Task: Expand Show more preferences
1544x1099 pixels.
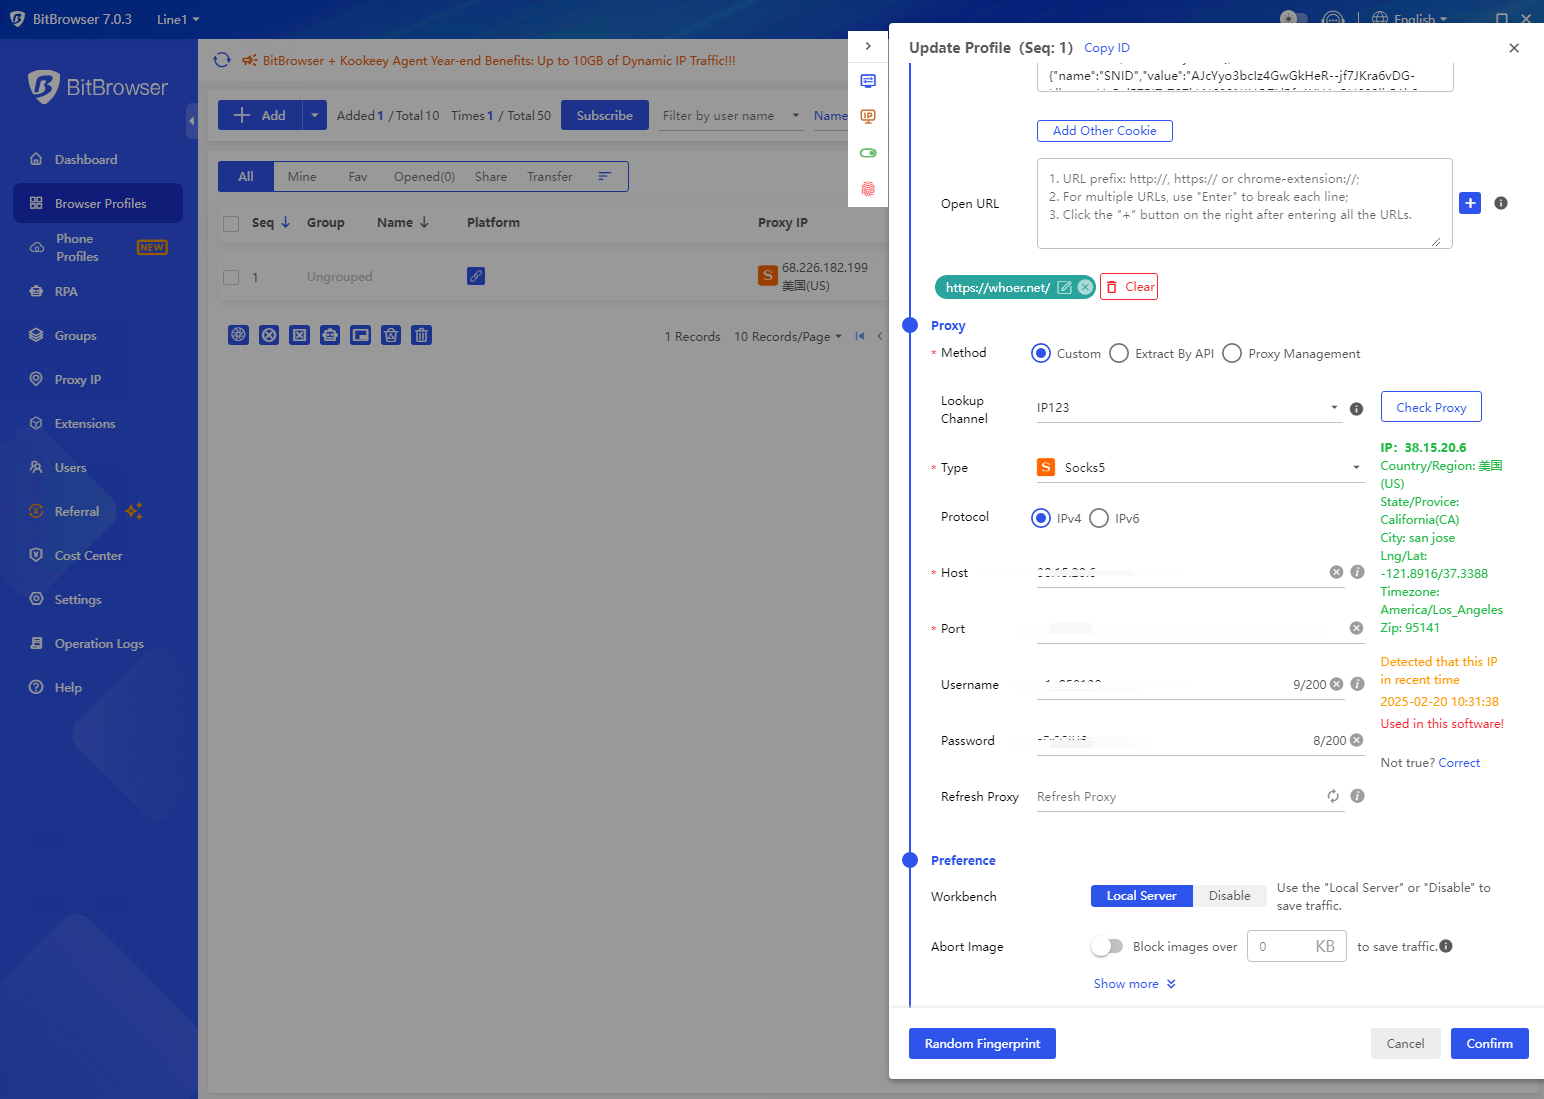Action: click(1135, 983)
